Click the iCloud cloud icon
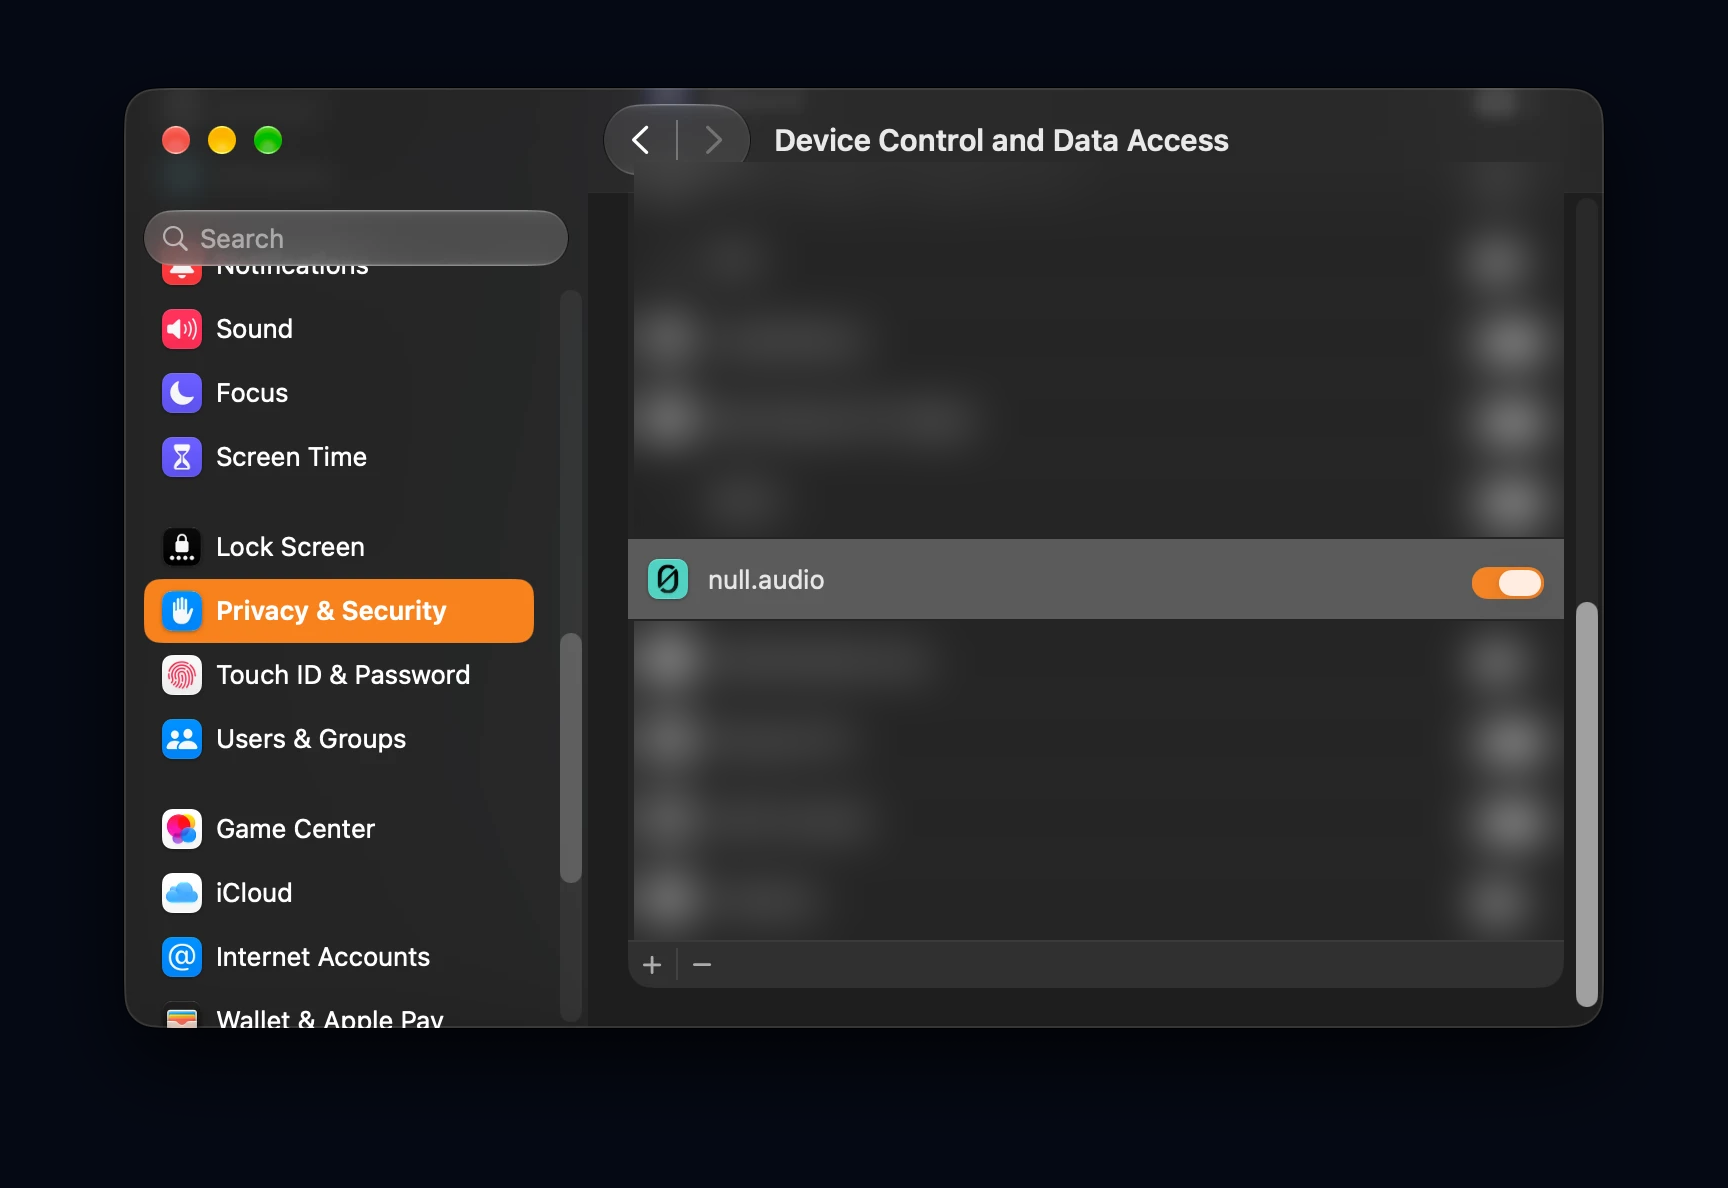Screen dimensions: 1728x1188 pyautogui.click(x=182, y=893)
